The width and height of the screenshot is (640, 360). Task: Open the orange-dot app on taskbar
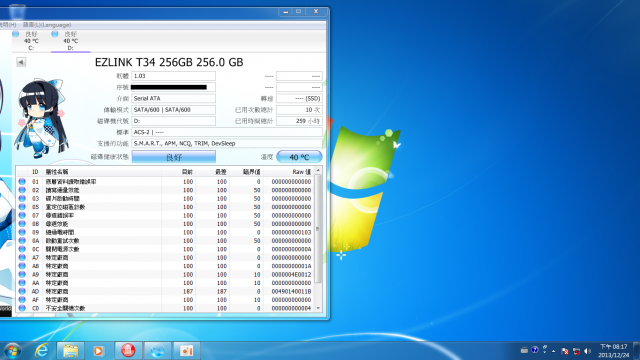point(187,351)
